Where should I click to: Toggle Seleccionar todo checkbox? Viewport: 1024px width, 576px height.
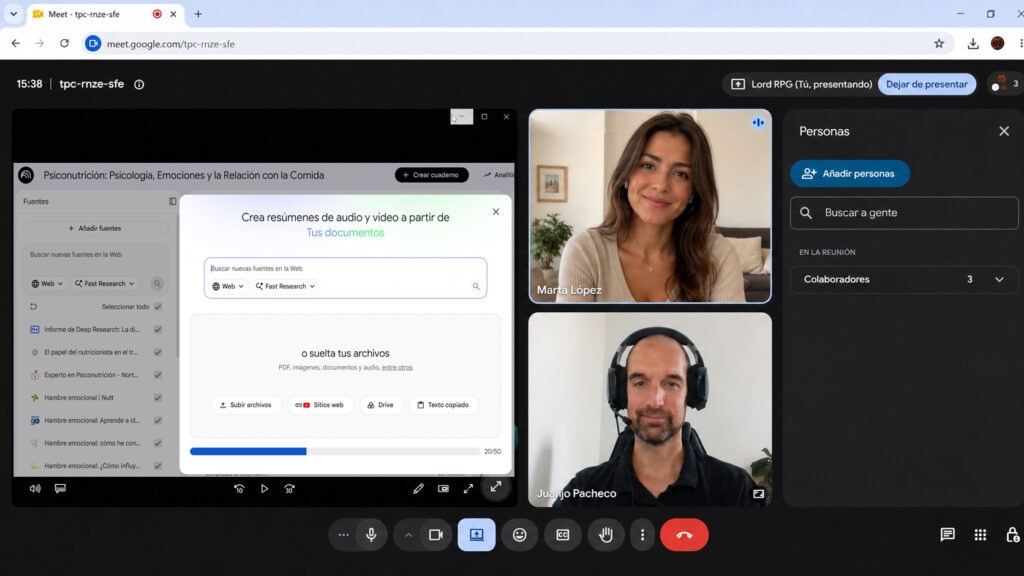157,306
